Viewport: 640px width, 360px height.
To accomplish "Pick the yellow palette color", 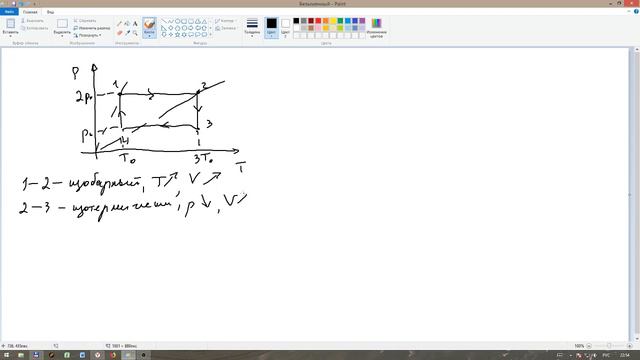I will point(333,21).
